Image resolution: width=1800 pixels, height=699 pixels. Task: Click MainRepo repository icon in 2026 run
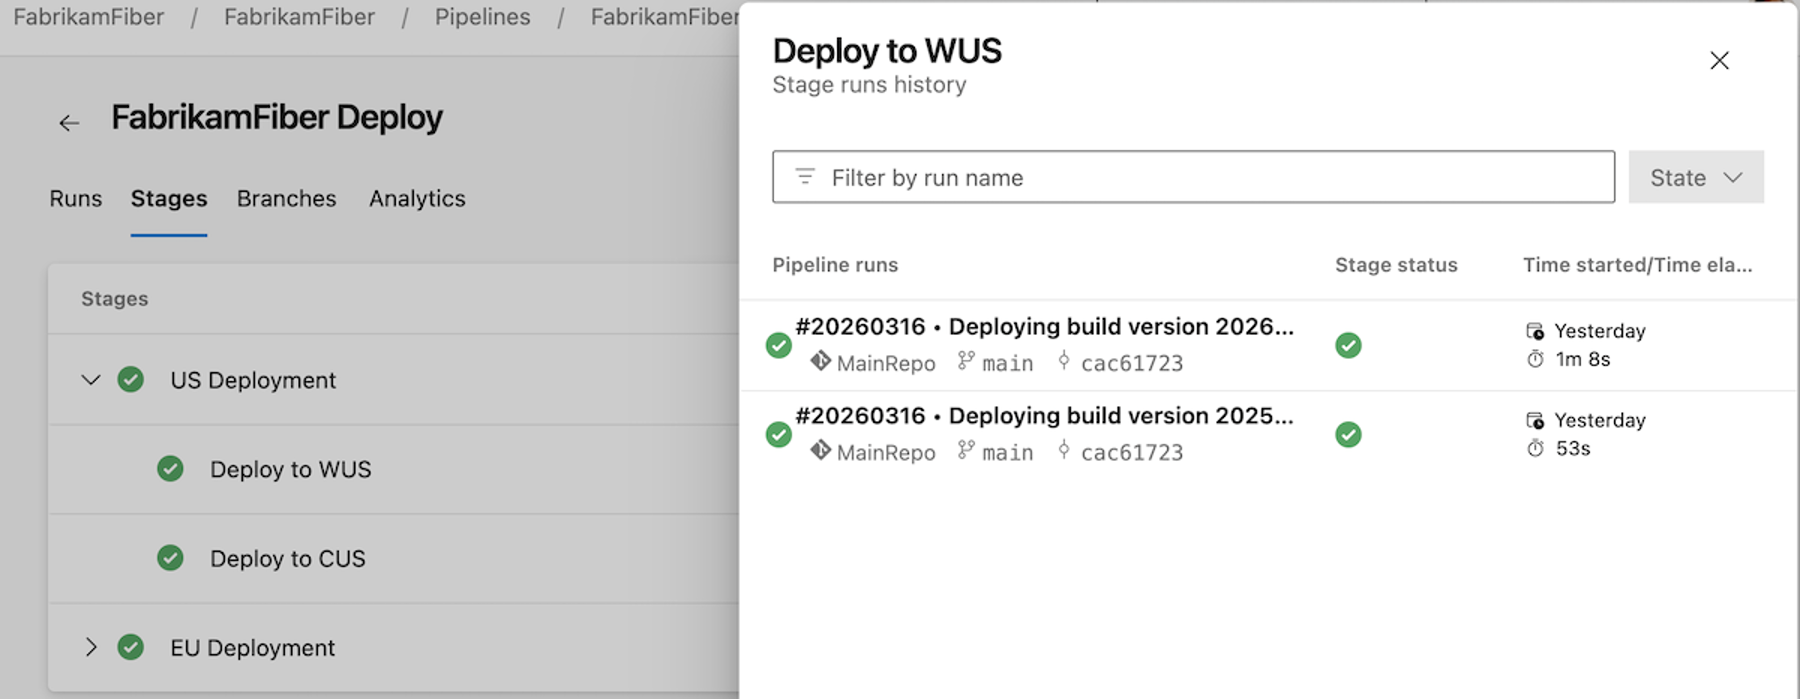pyautogui.click(x=821, y=361)
